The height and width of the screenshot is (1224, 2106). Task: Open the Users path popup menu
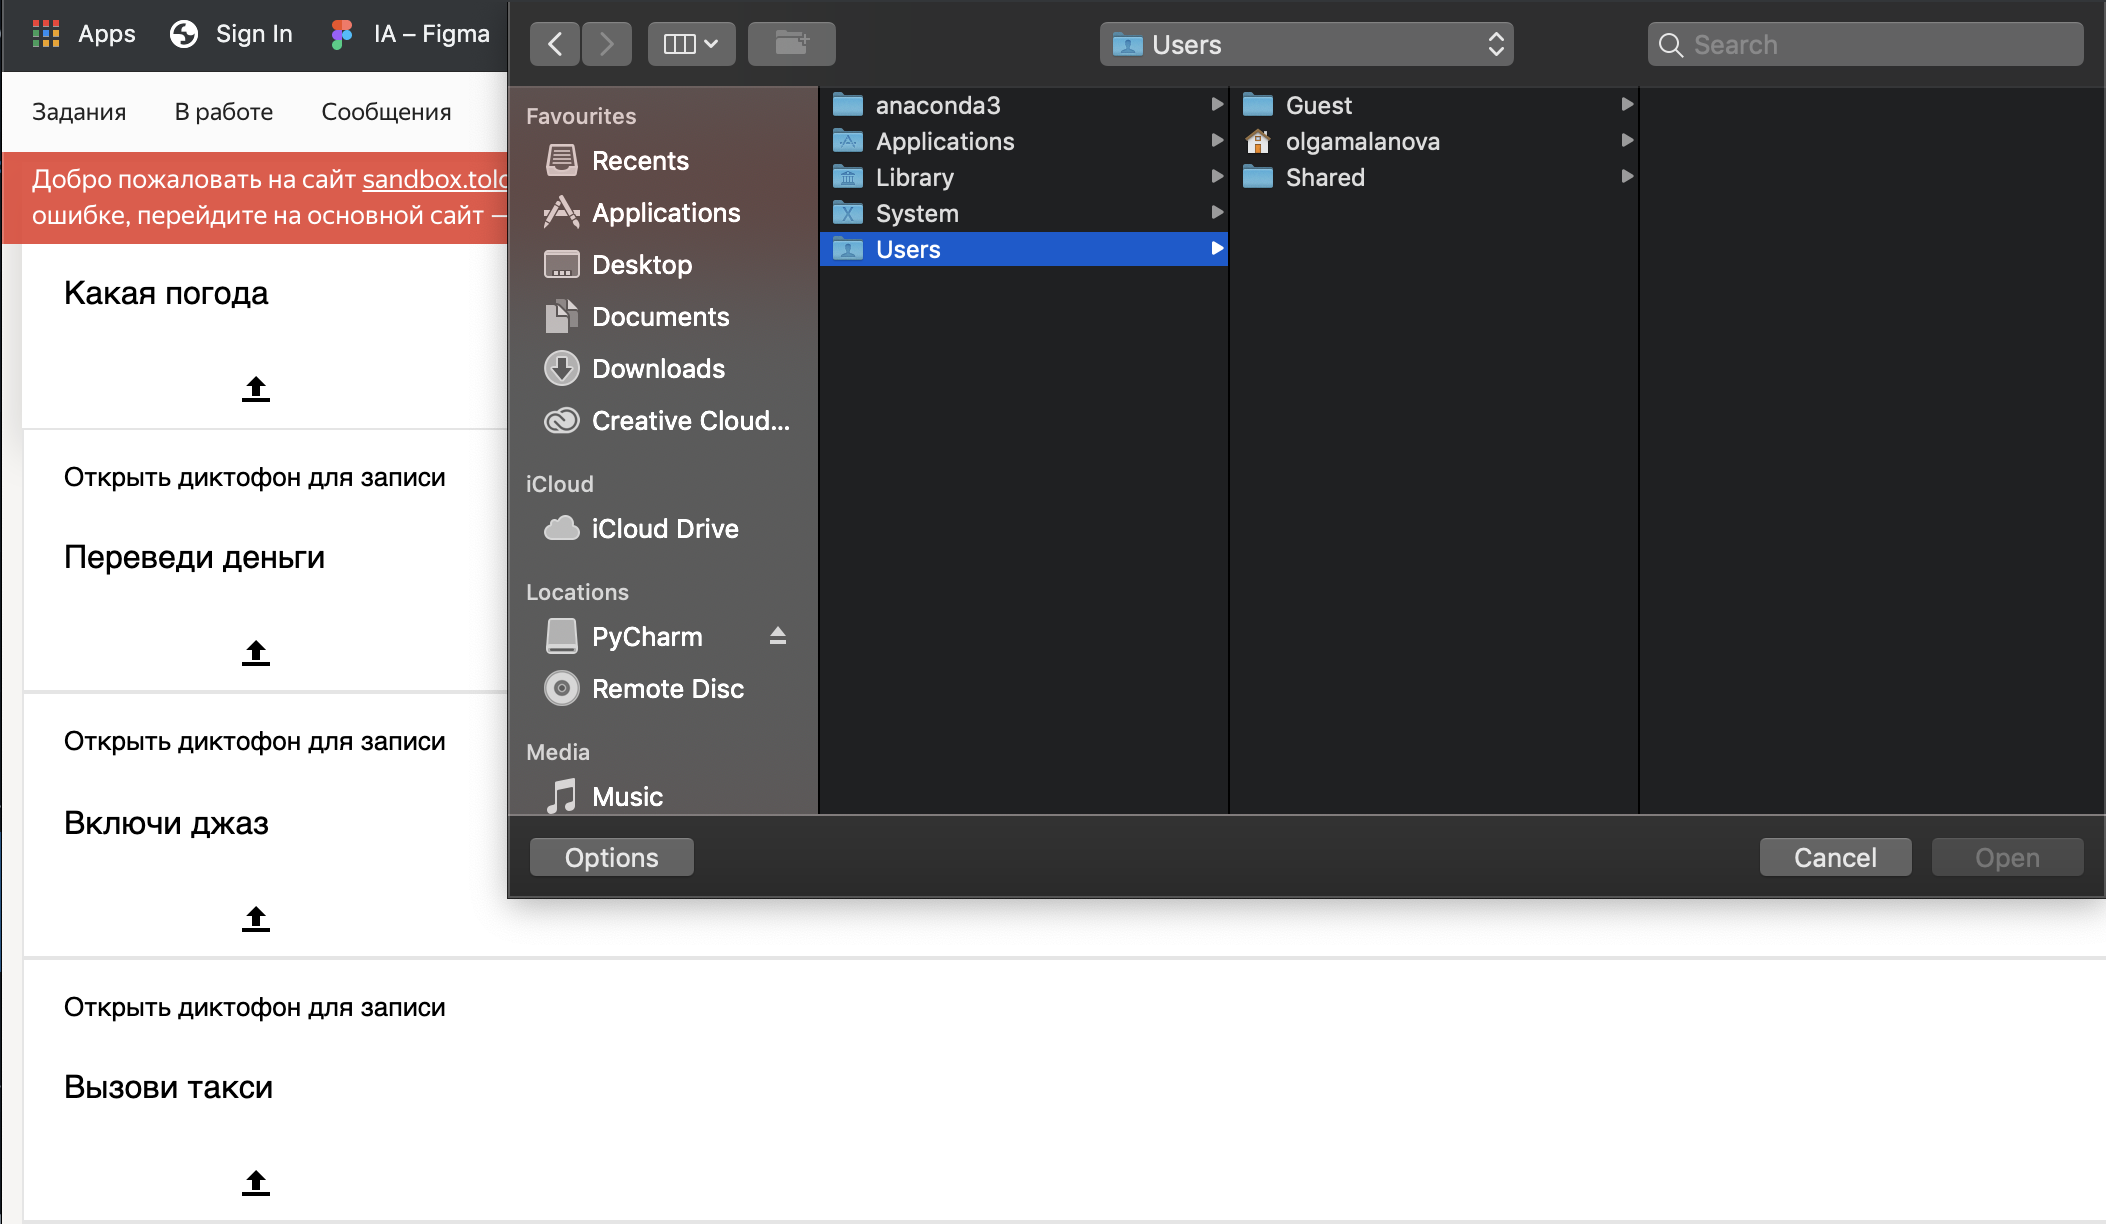click(x=1305, y=44)
